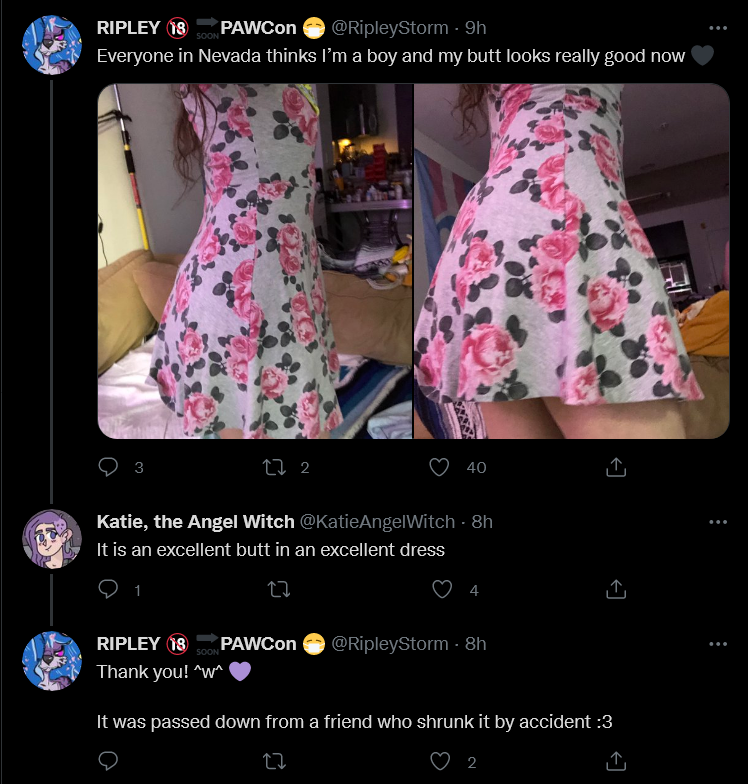This screenshot has width=748, height=784.
Task: Share the 'Thank you!' tweet
Action: [x=616, y=761]
